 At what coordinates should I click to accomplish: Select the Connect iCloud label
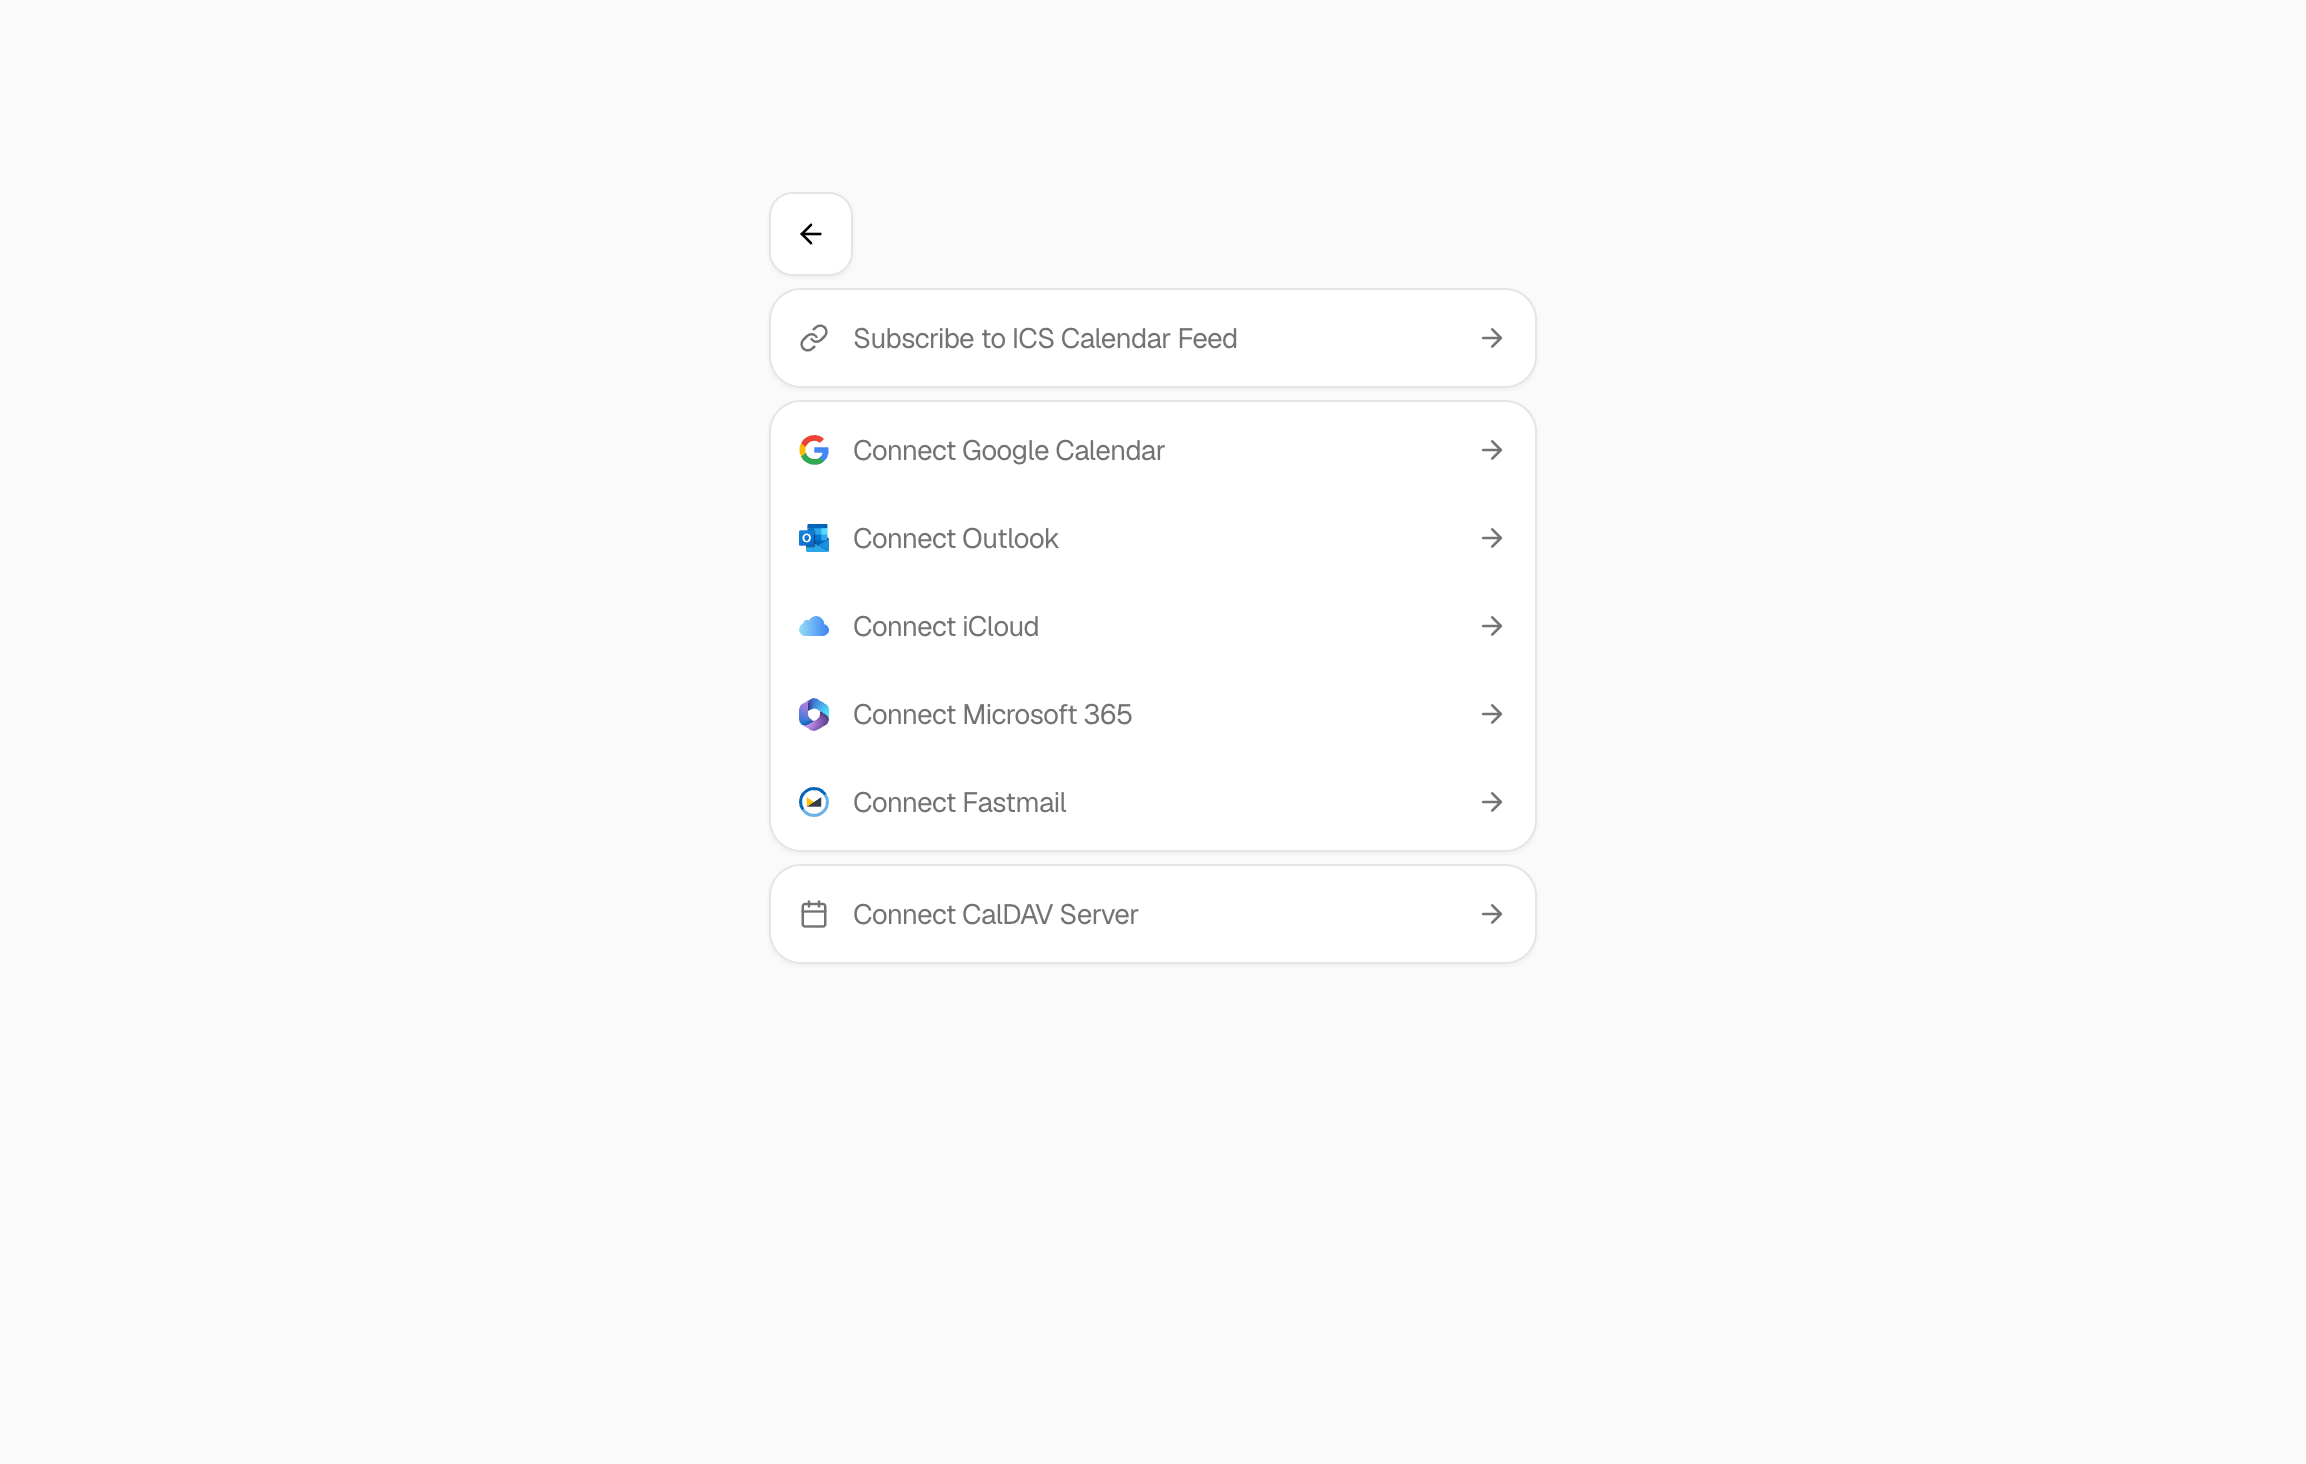pos(945,627)
